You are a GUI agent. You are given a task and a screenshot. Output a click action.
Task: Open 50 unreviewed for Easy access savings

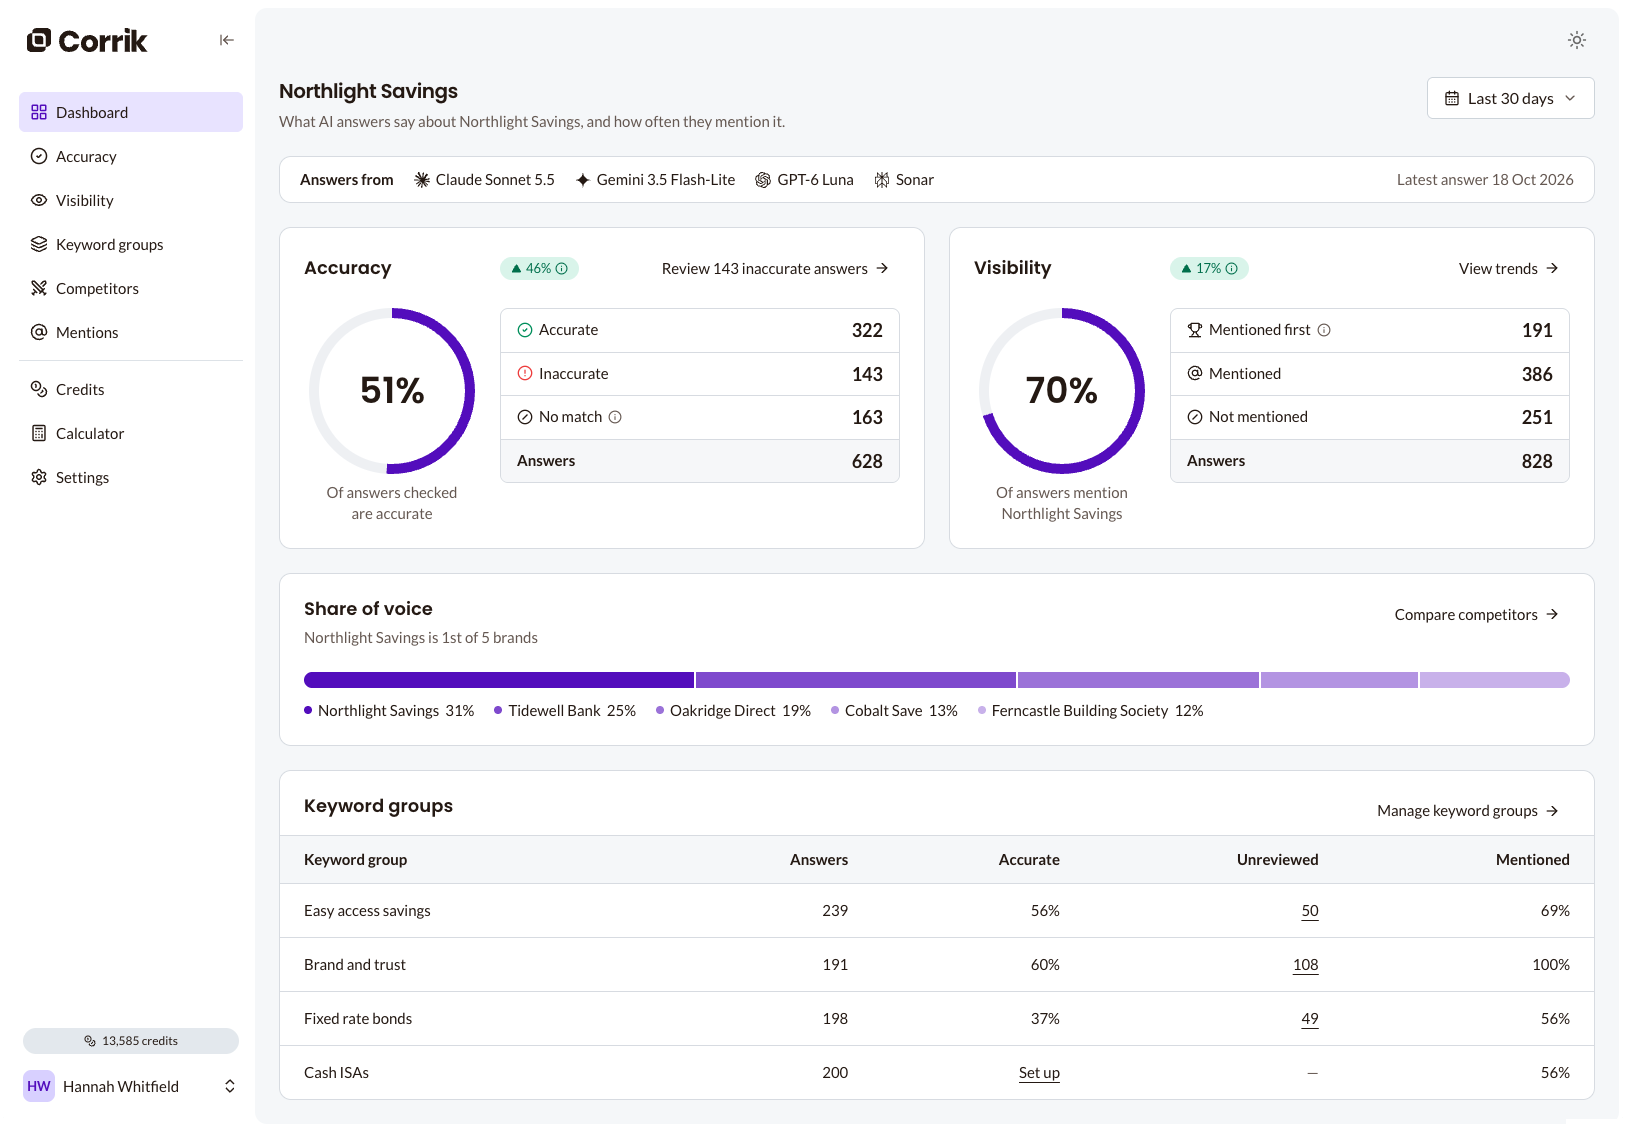click(1310, 911)
